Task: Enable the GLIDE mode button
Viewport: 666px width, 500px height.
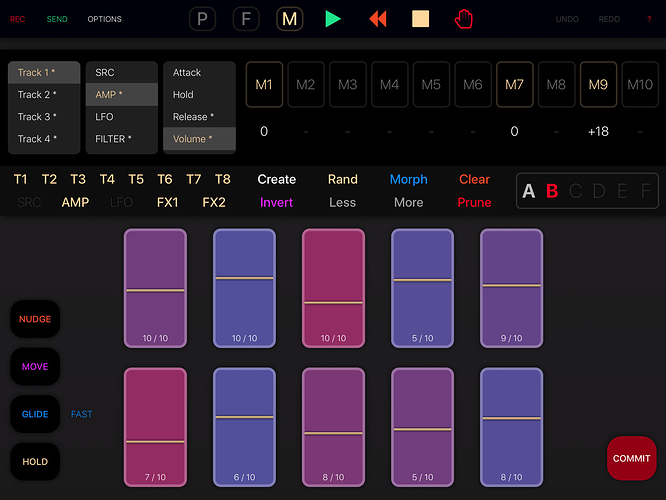Action: [35, 414]
